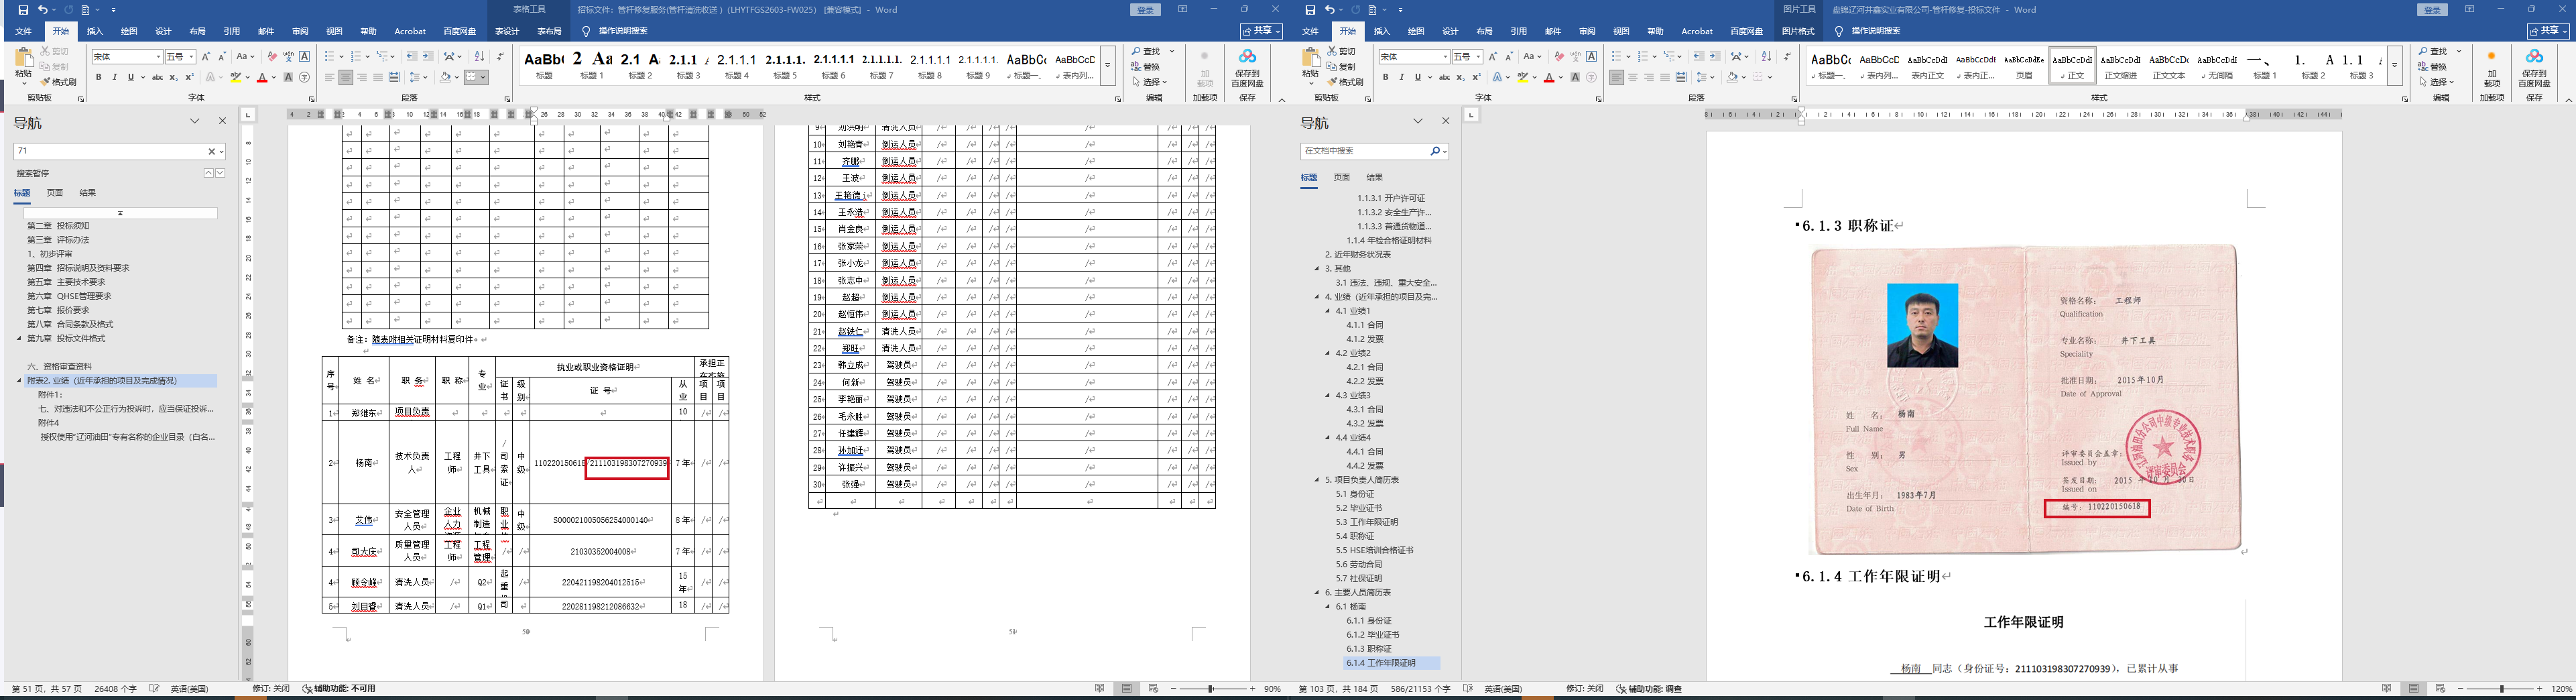Decrease font size in right Word window
Image resolution: width=2576 pixels, height=700 pixels.
click(1510, 57)
